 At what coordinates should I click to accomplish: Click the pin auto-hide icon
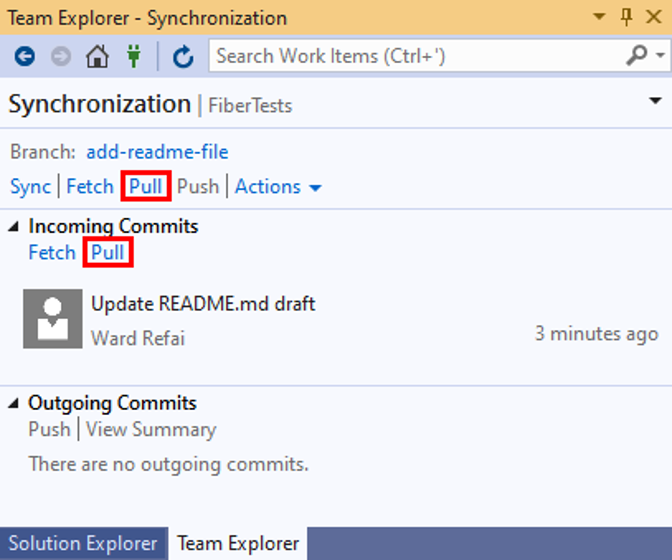point(626,17)
